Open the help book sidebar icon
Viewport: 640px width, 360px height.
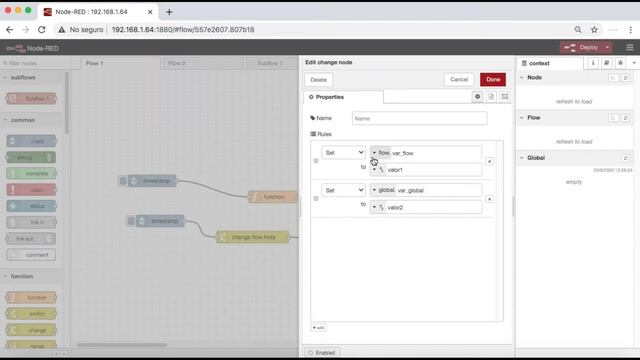607,63
